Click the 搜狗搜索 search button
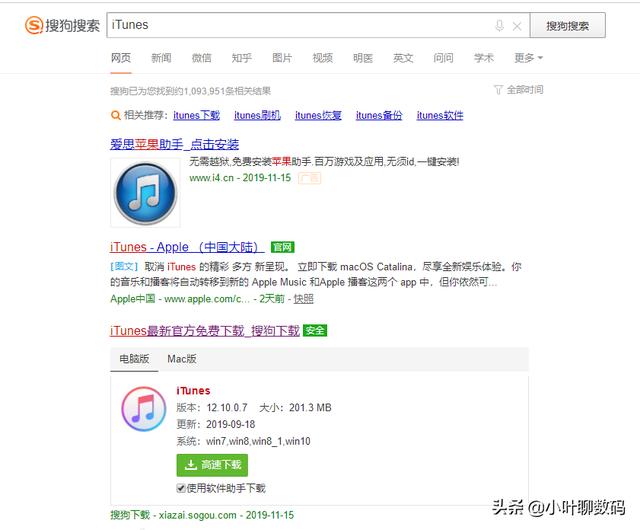640x530 pixels. pos(567,26)
